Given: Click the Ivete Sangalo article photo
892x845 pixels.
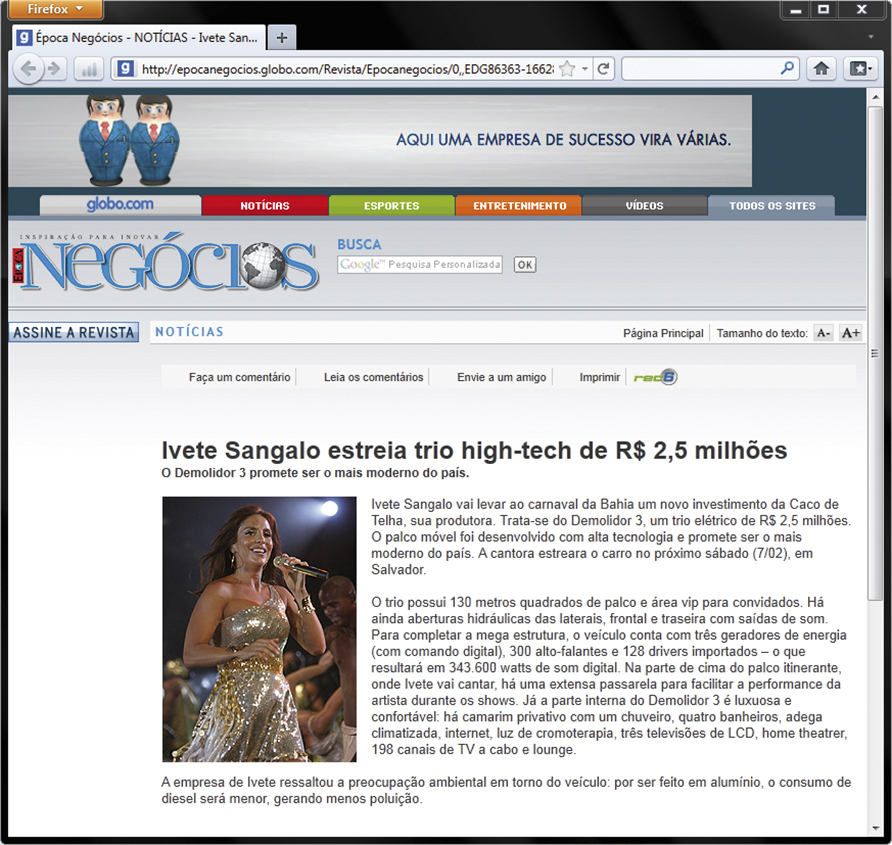Looking at the screenshot, I should [259, 629].
